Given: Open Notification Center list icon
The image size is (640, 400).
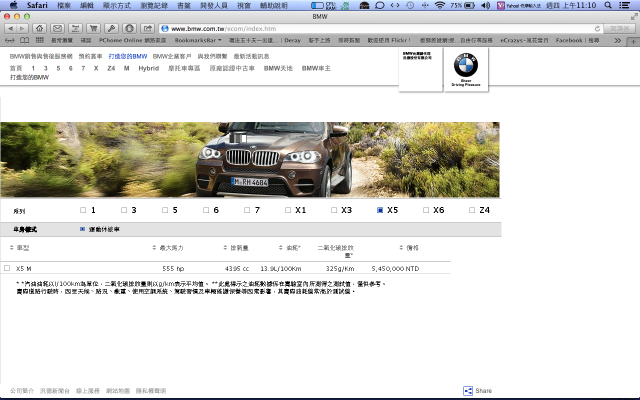Looking at the screenshot, I should [624, 5].
